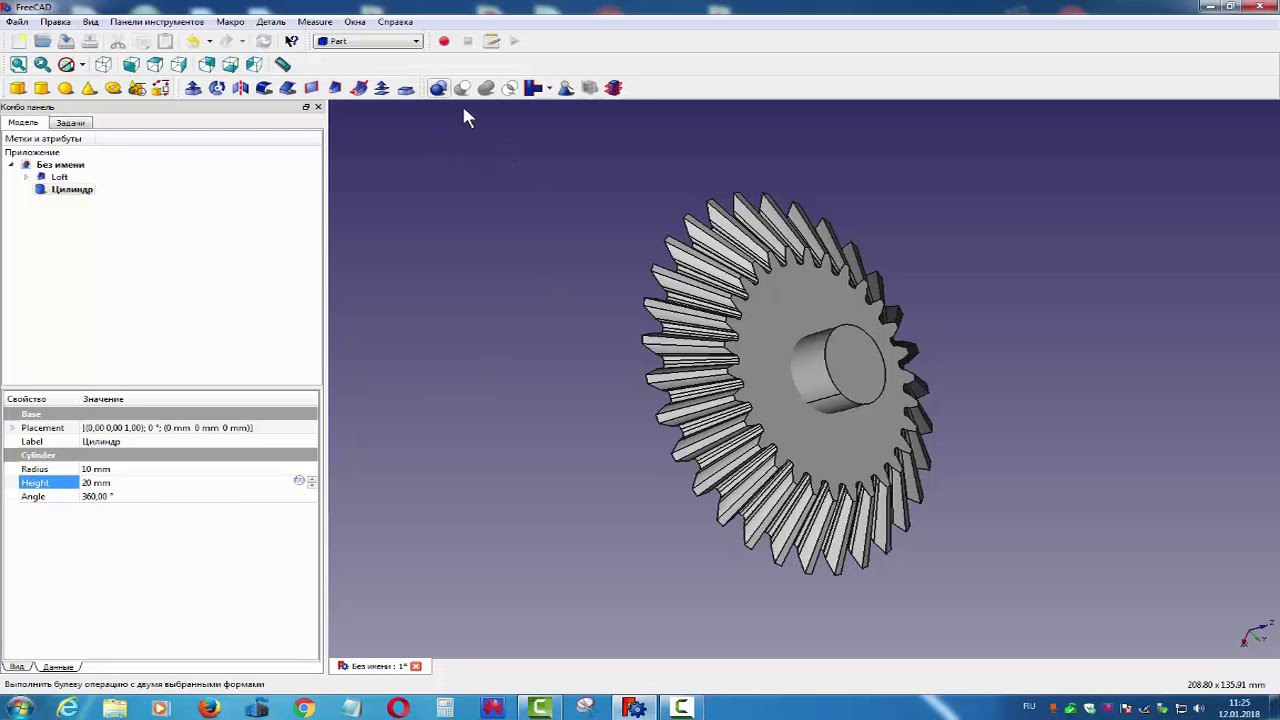The image size is (1280, 720).
Task: Expand the Placement property row
Action: (12, 428)
